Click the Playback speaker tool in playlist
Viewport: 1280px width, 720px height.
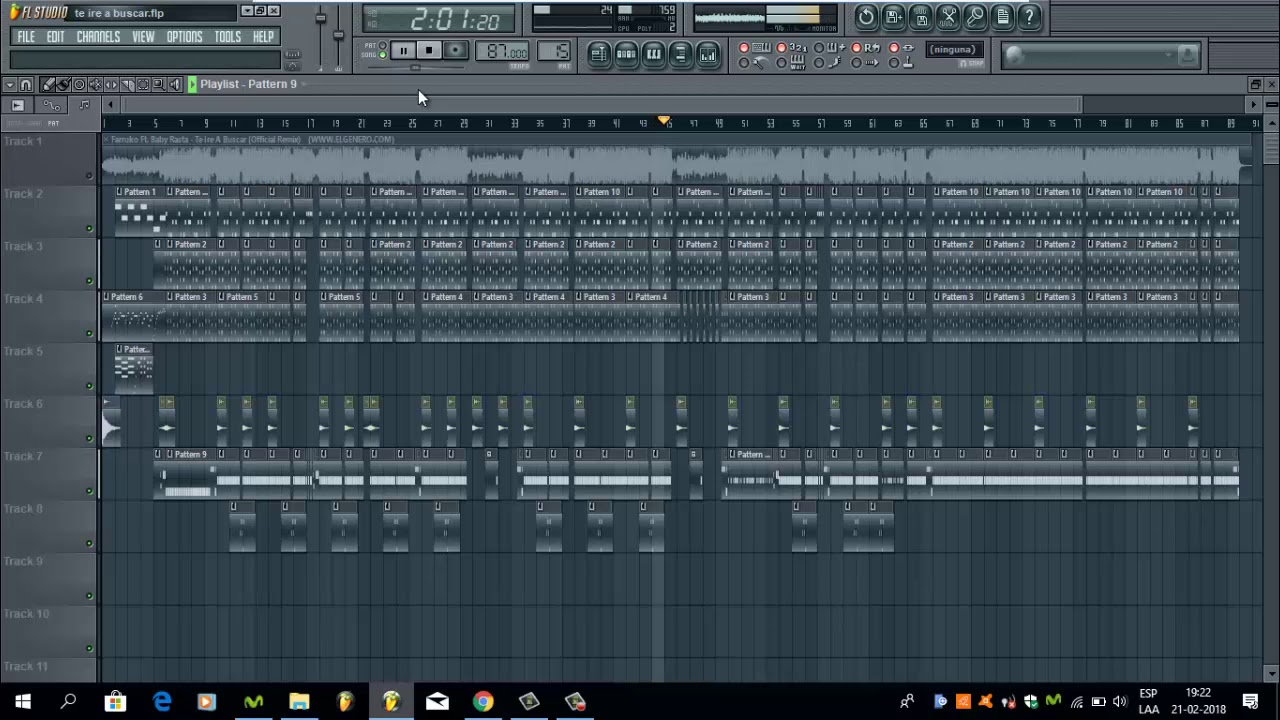point(175,85)
